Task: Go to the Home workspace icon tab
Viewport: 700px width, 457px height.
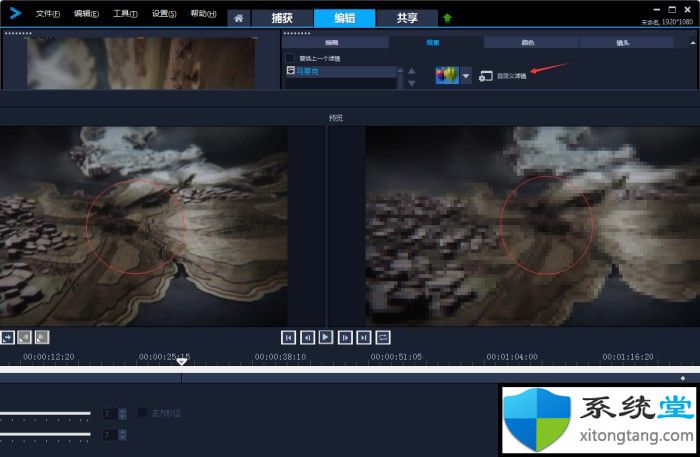Action: [x=239, y=18]
